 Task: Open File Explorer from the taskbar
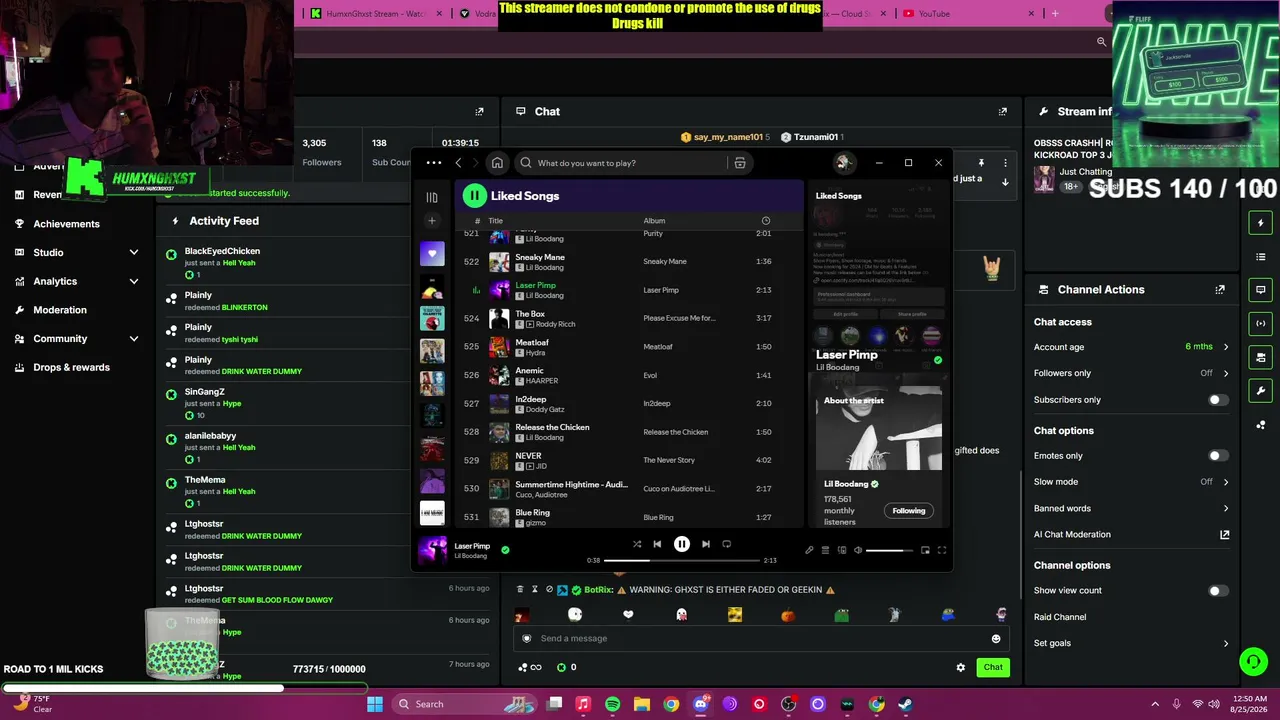pyautogui.click(x=642, y=704)
